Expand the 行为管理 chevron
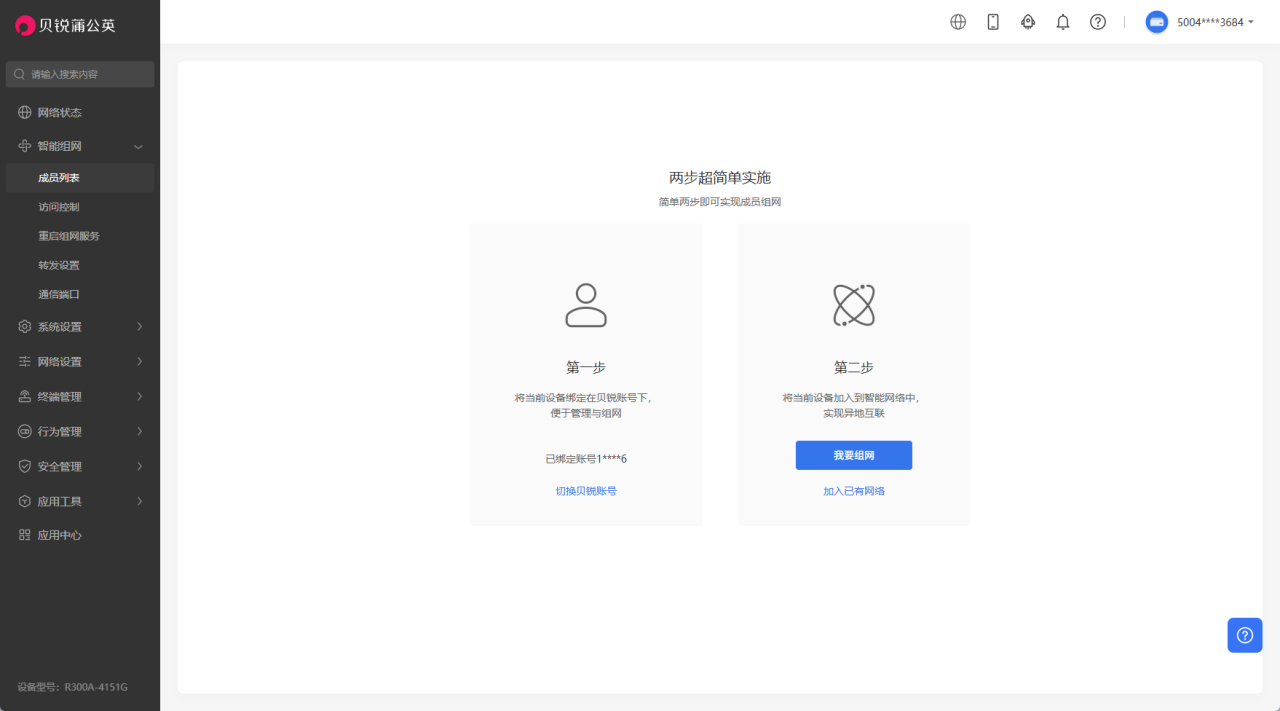This screenshot has height=711, width=1280. (x=139, y=432)
